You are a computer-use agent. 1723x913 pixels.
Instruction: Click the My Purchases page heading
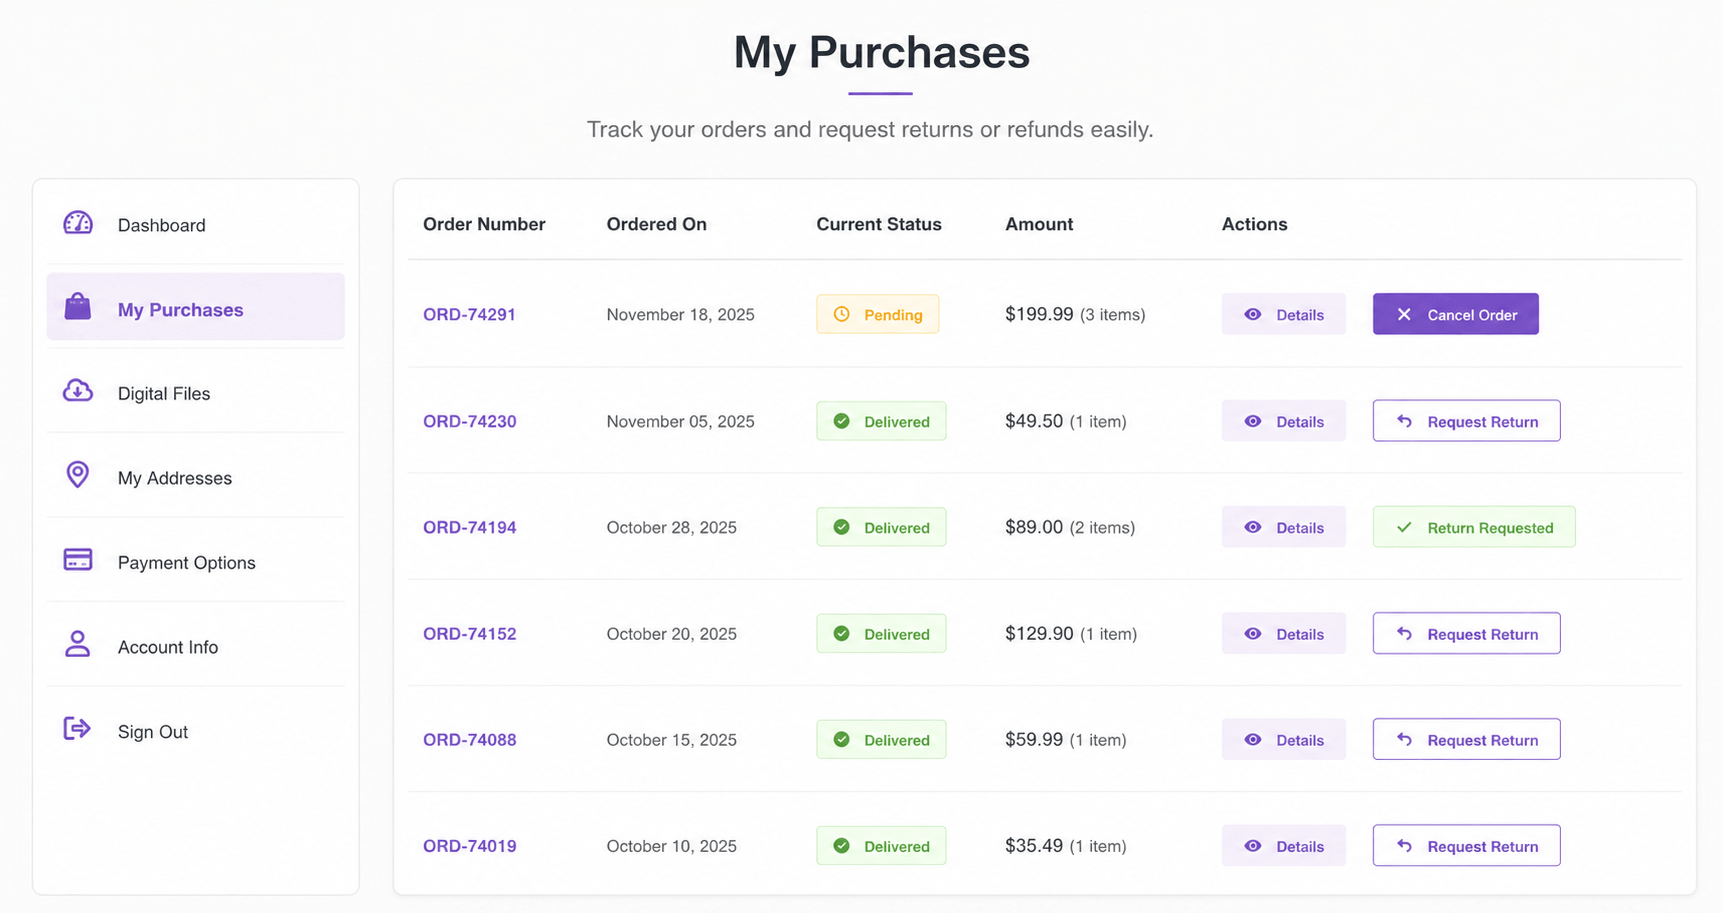point(881,52)
